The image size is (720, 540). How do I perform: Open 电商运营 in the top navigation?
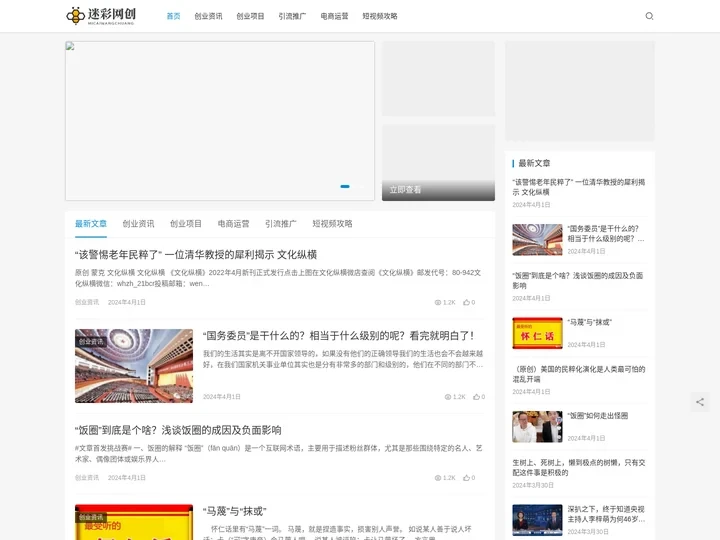(x=334, y=16)
